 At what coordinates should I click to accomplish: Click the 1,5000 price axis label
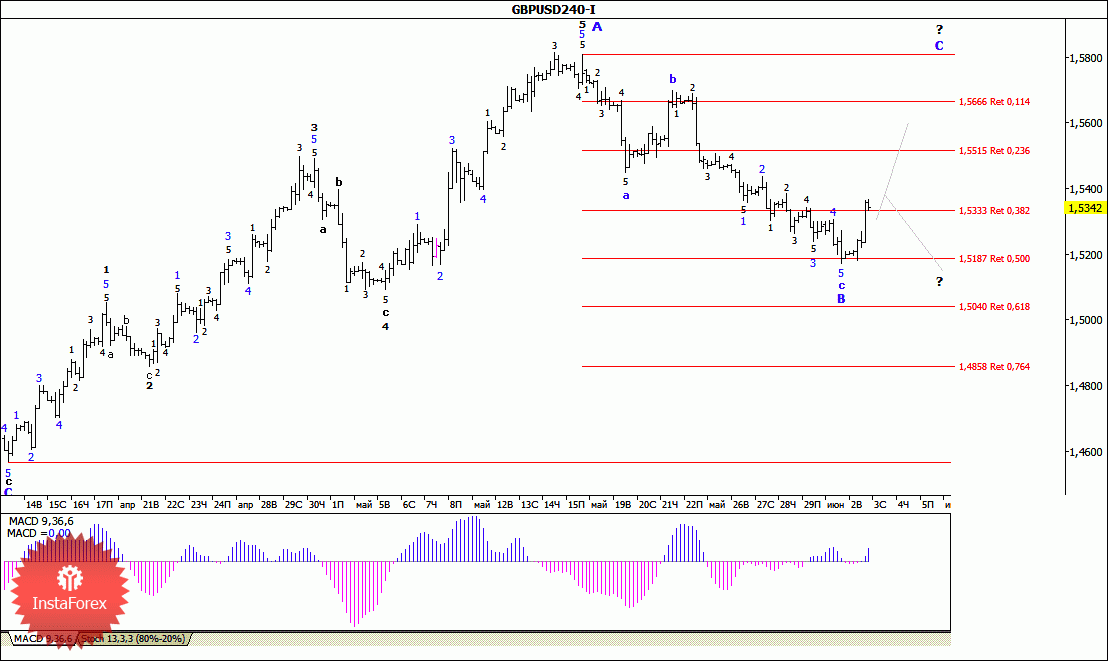[1085, 320]
